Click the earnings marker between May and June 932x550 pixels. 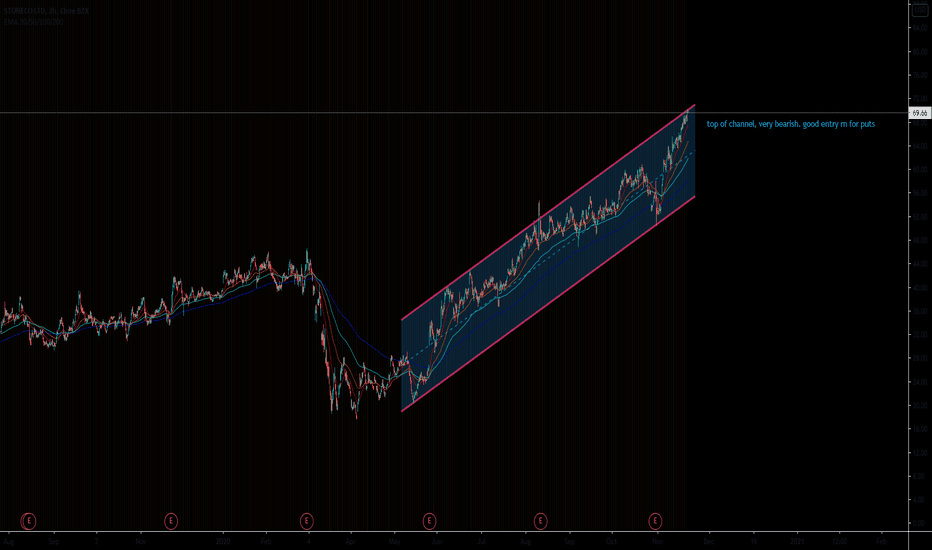429,521
